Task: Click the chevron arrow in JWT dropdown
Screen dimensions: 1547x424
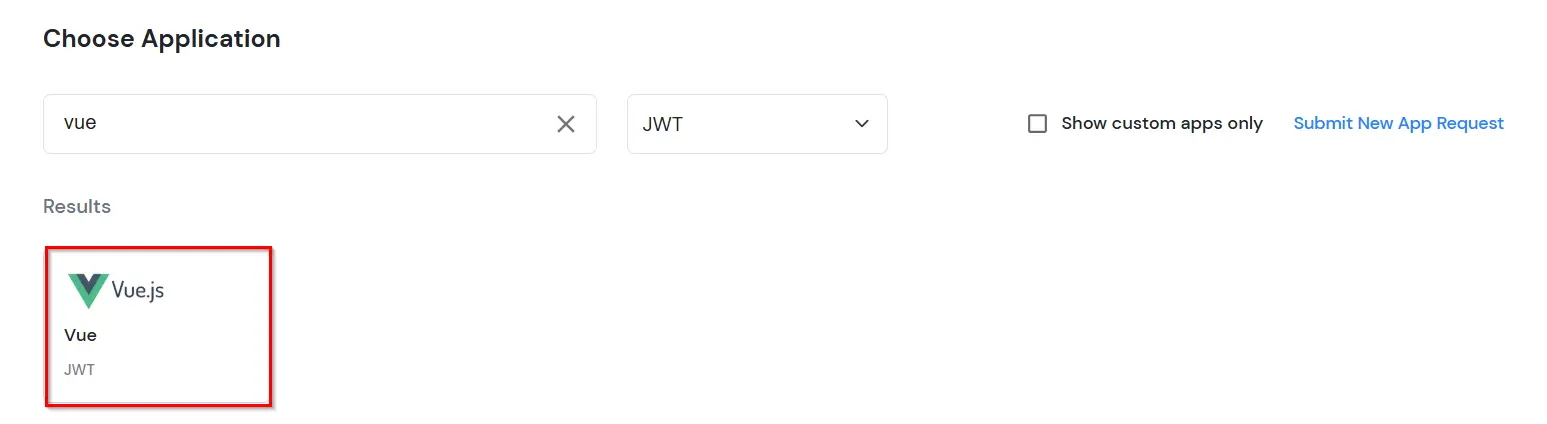Action: (861, 124)
